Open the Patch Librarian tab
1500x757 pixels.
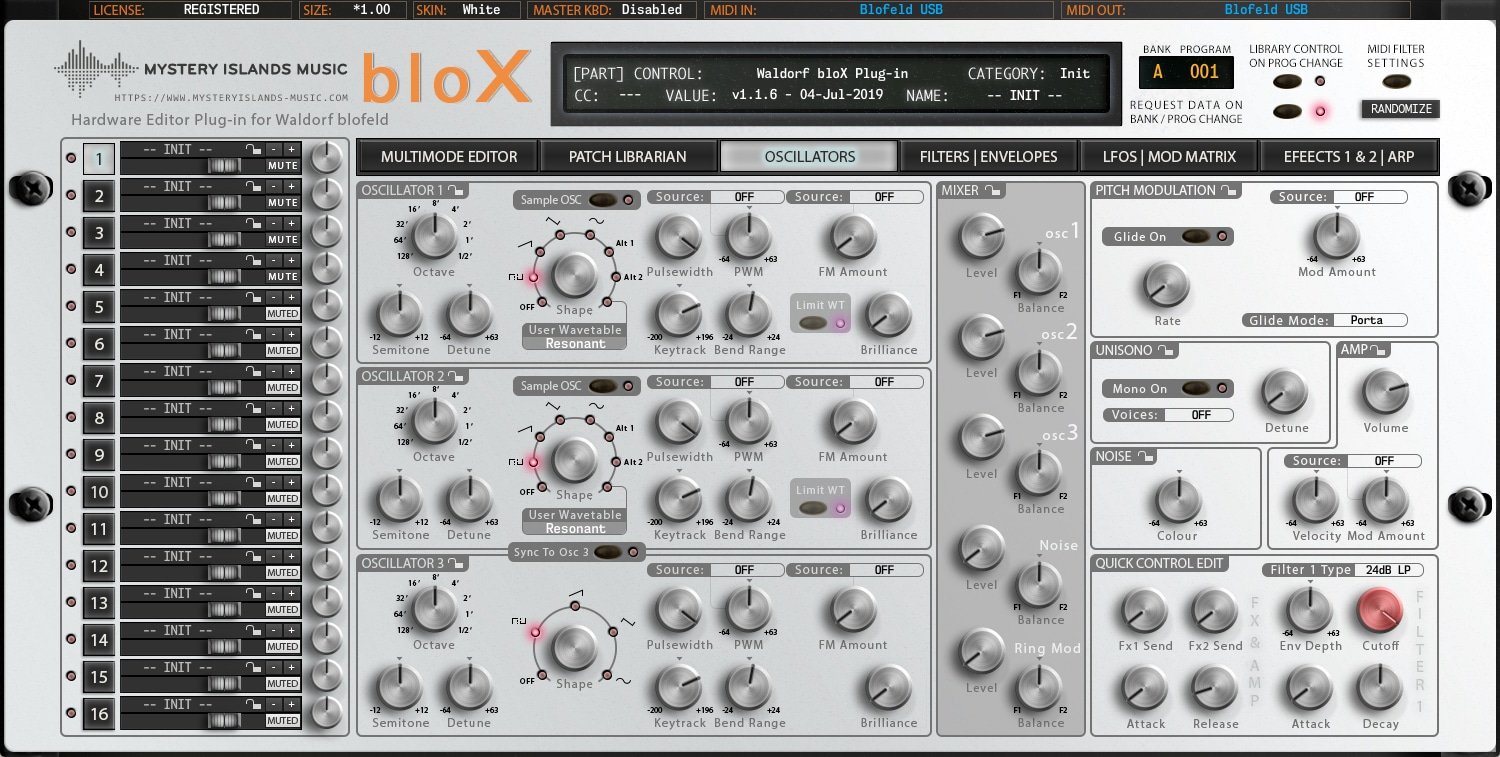pyautogui.click(x=628, y=156)
